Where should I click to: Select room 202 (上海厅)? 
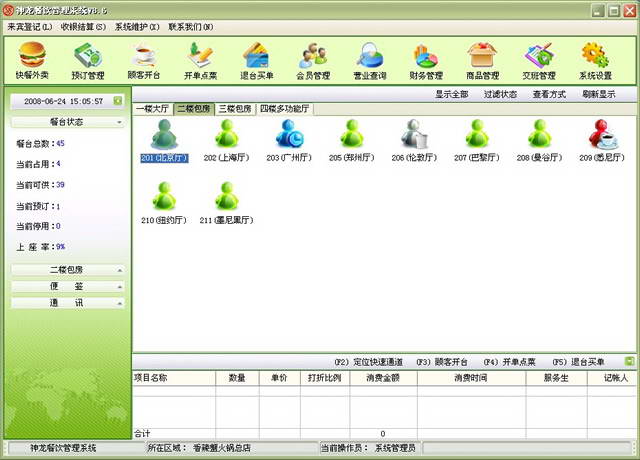227,141
